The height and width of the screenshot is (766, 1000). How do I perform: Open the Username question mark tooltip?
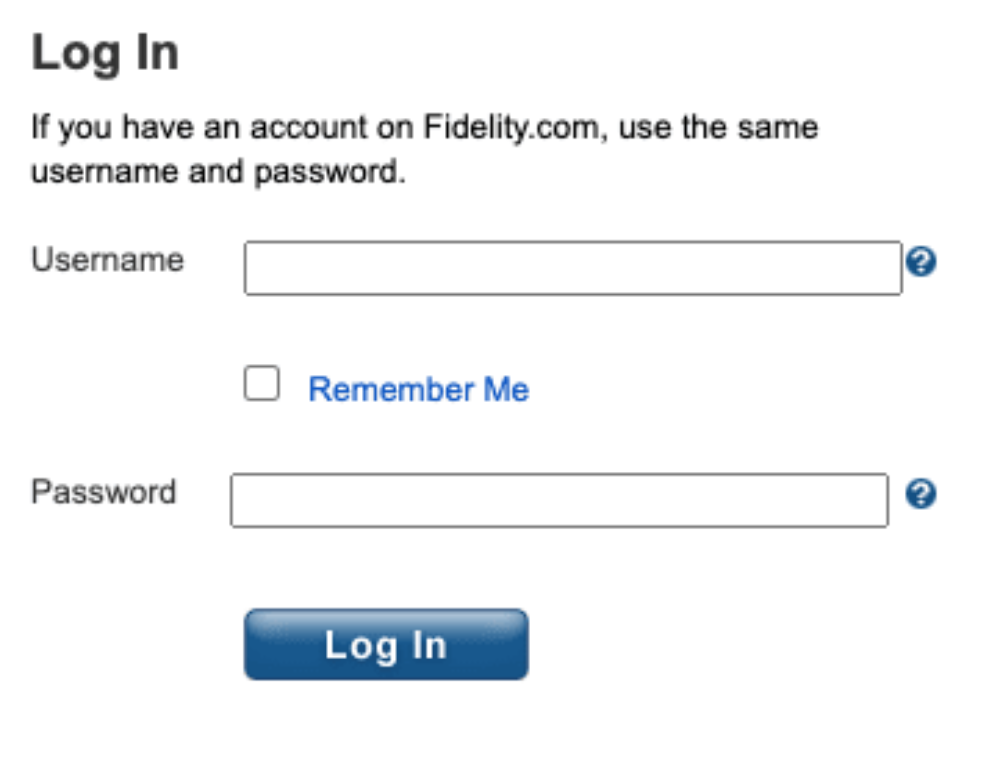coord(921,263)
